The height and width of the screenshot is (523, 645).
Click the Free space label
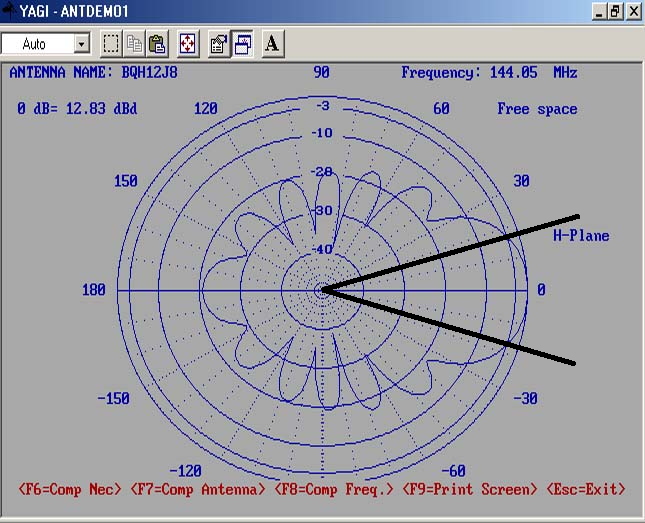(537, 109)
